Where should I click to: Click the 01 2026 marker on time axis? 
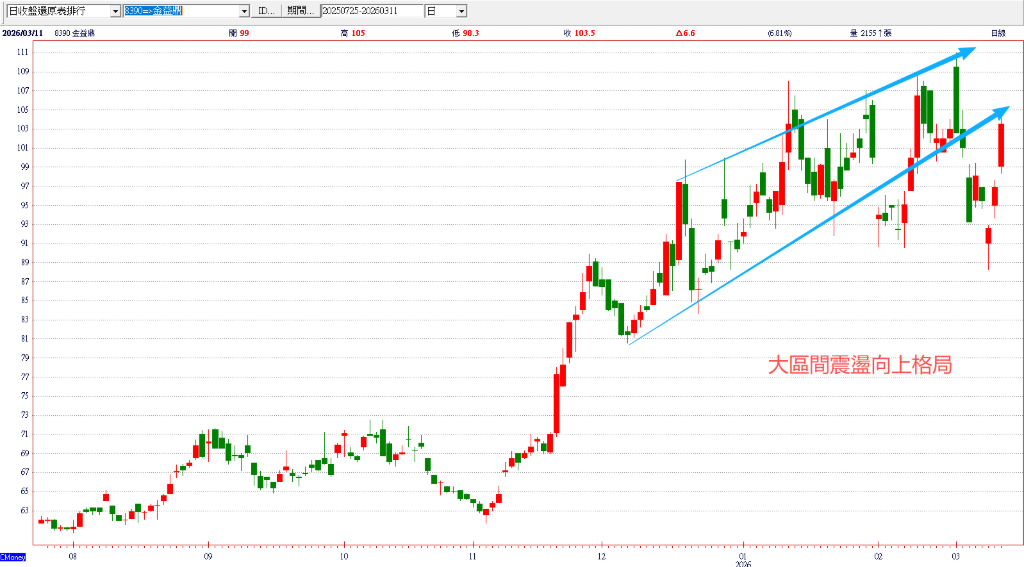tap(743, 554)
